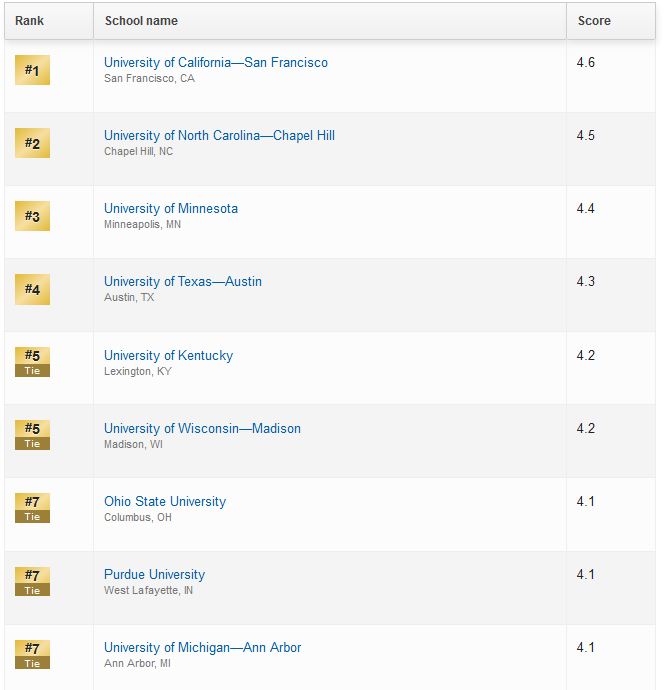Open University of Texas—Austin link
Screen dimensions: 665x690
pyautogui.click(x=183, y=282)
